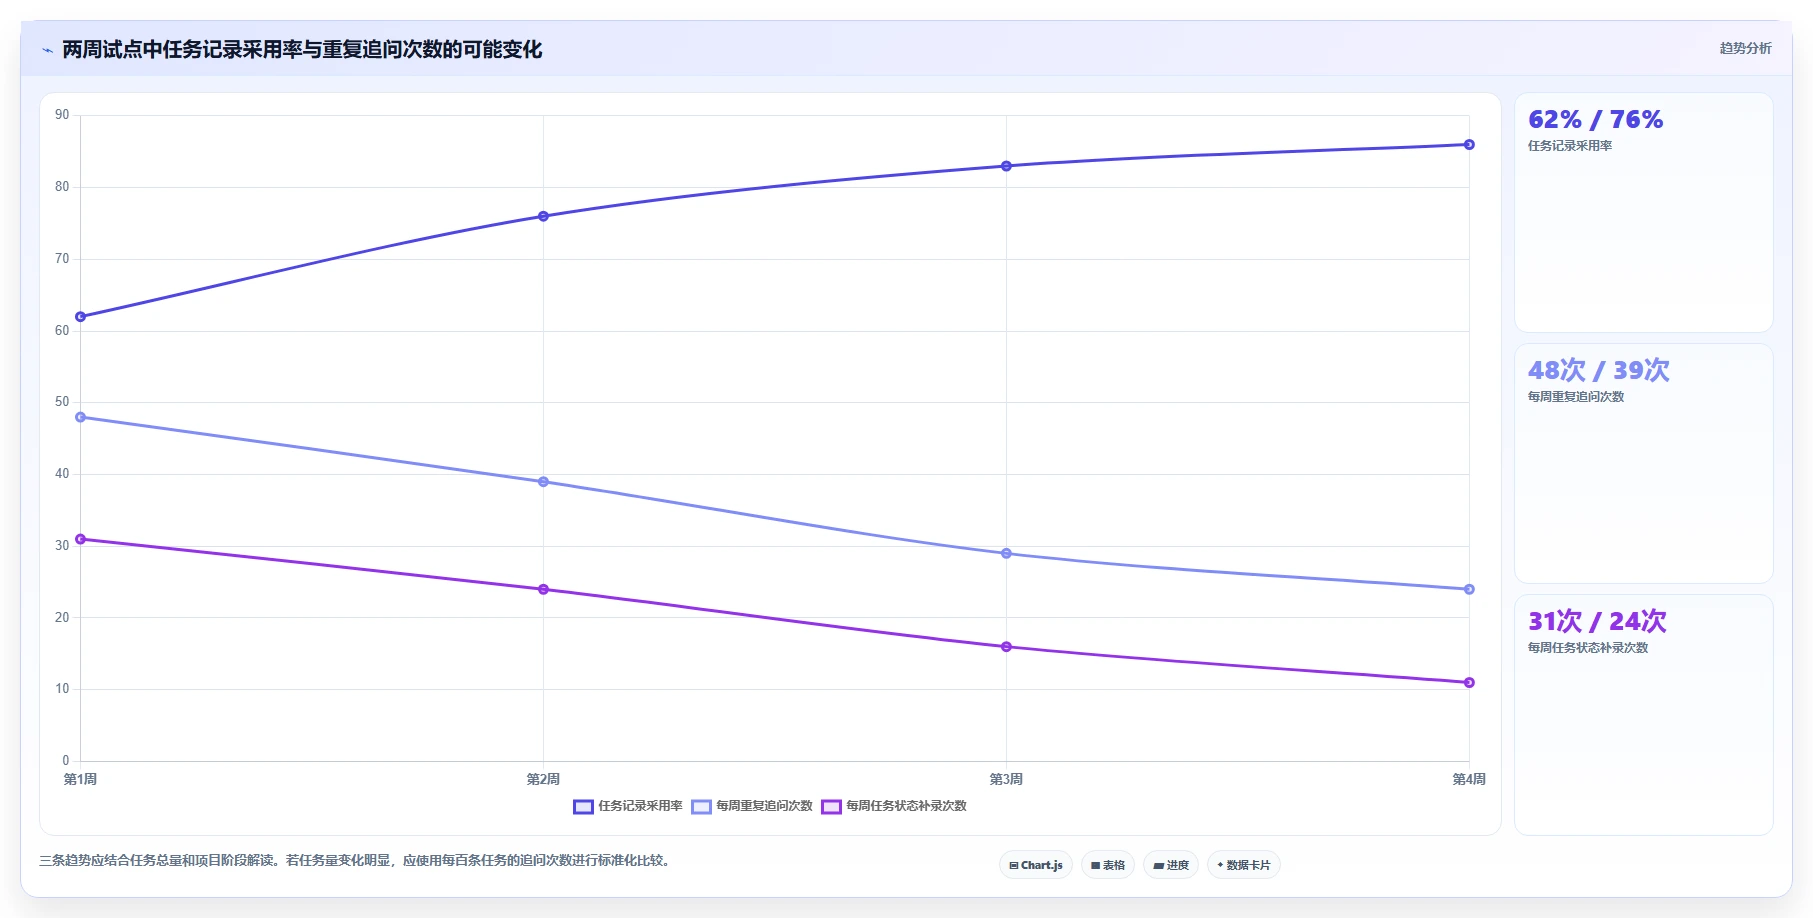Screen dimensions: 1813x918
Task: Click the 每周重复追问次数 label in the side card
Action: click(x=1575, y=397)
